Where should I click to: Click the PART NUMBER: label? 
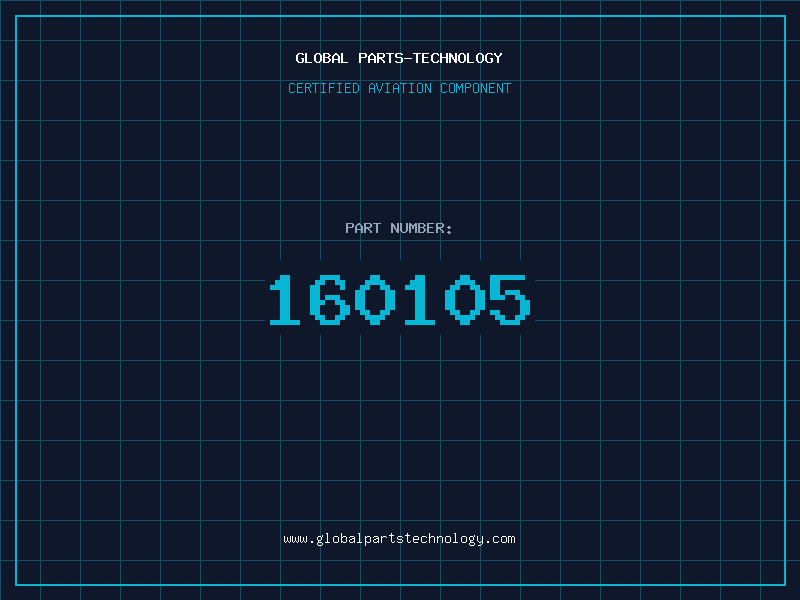coord(398,228)
